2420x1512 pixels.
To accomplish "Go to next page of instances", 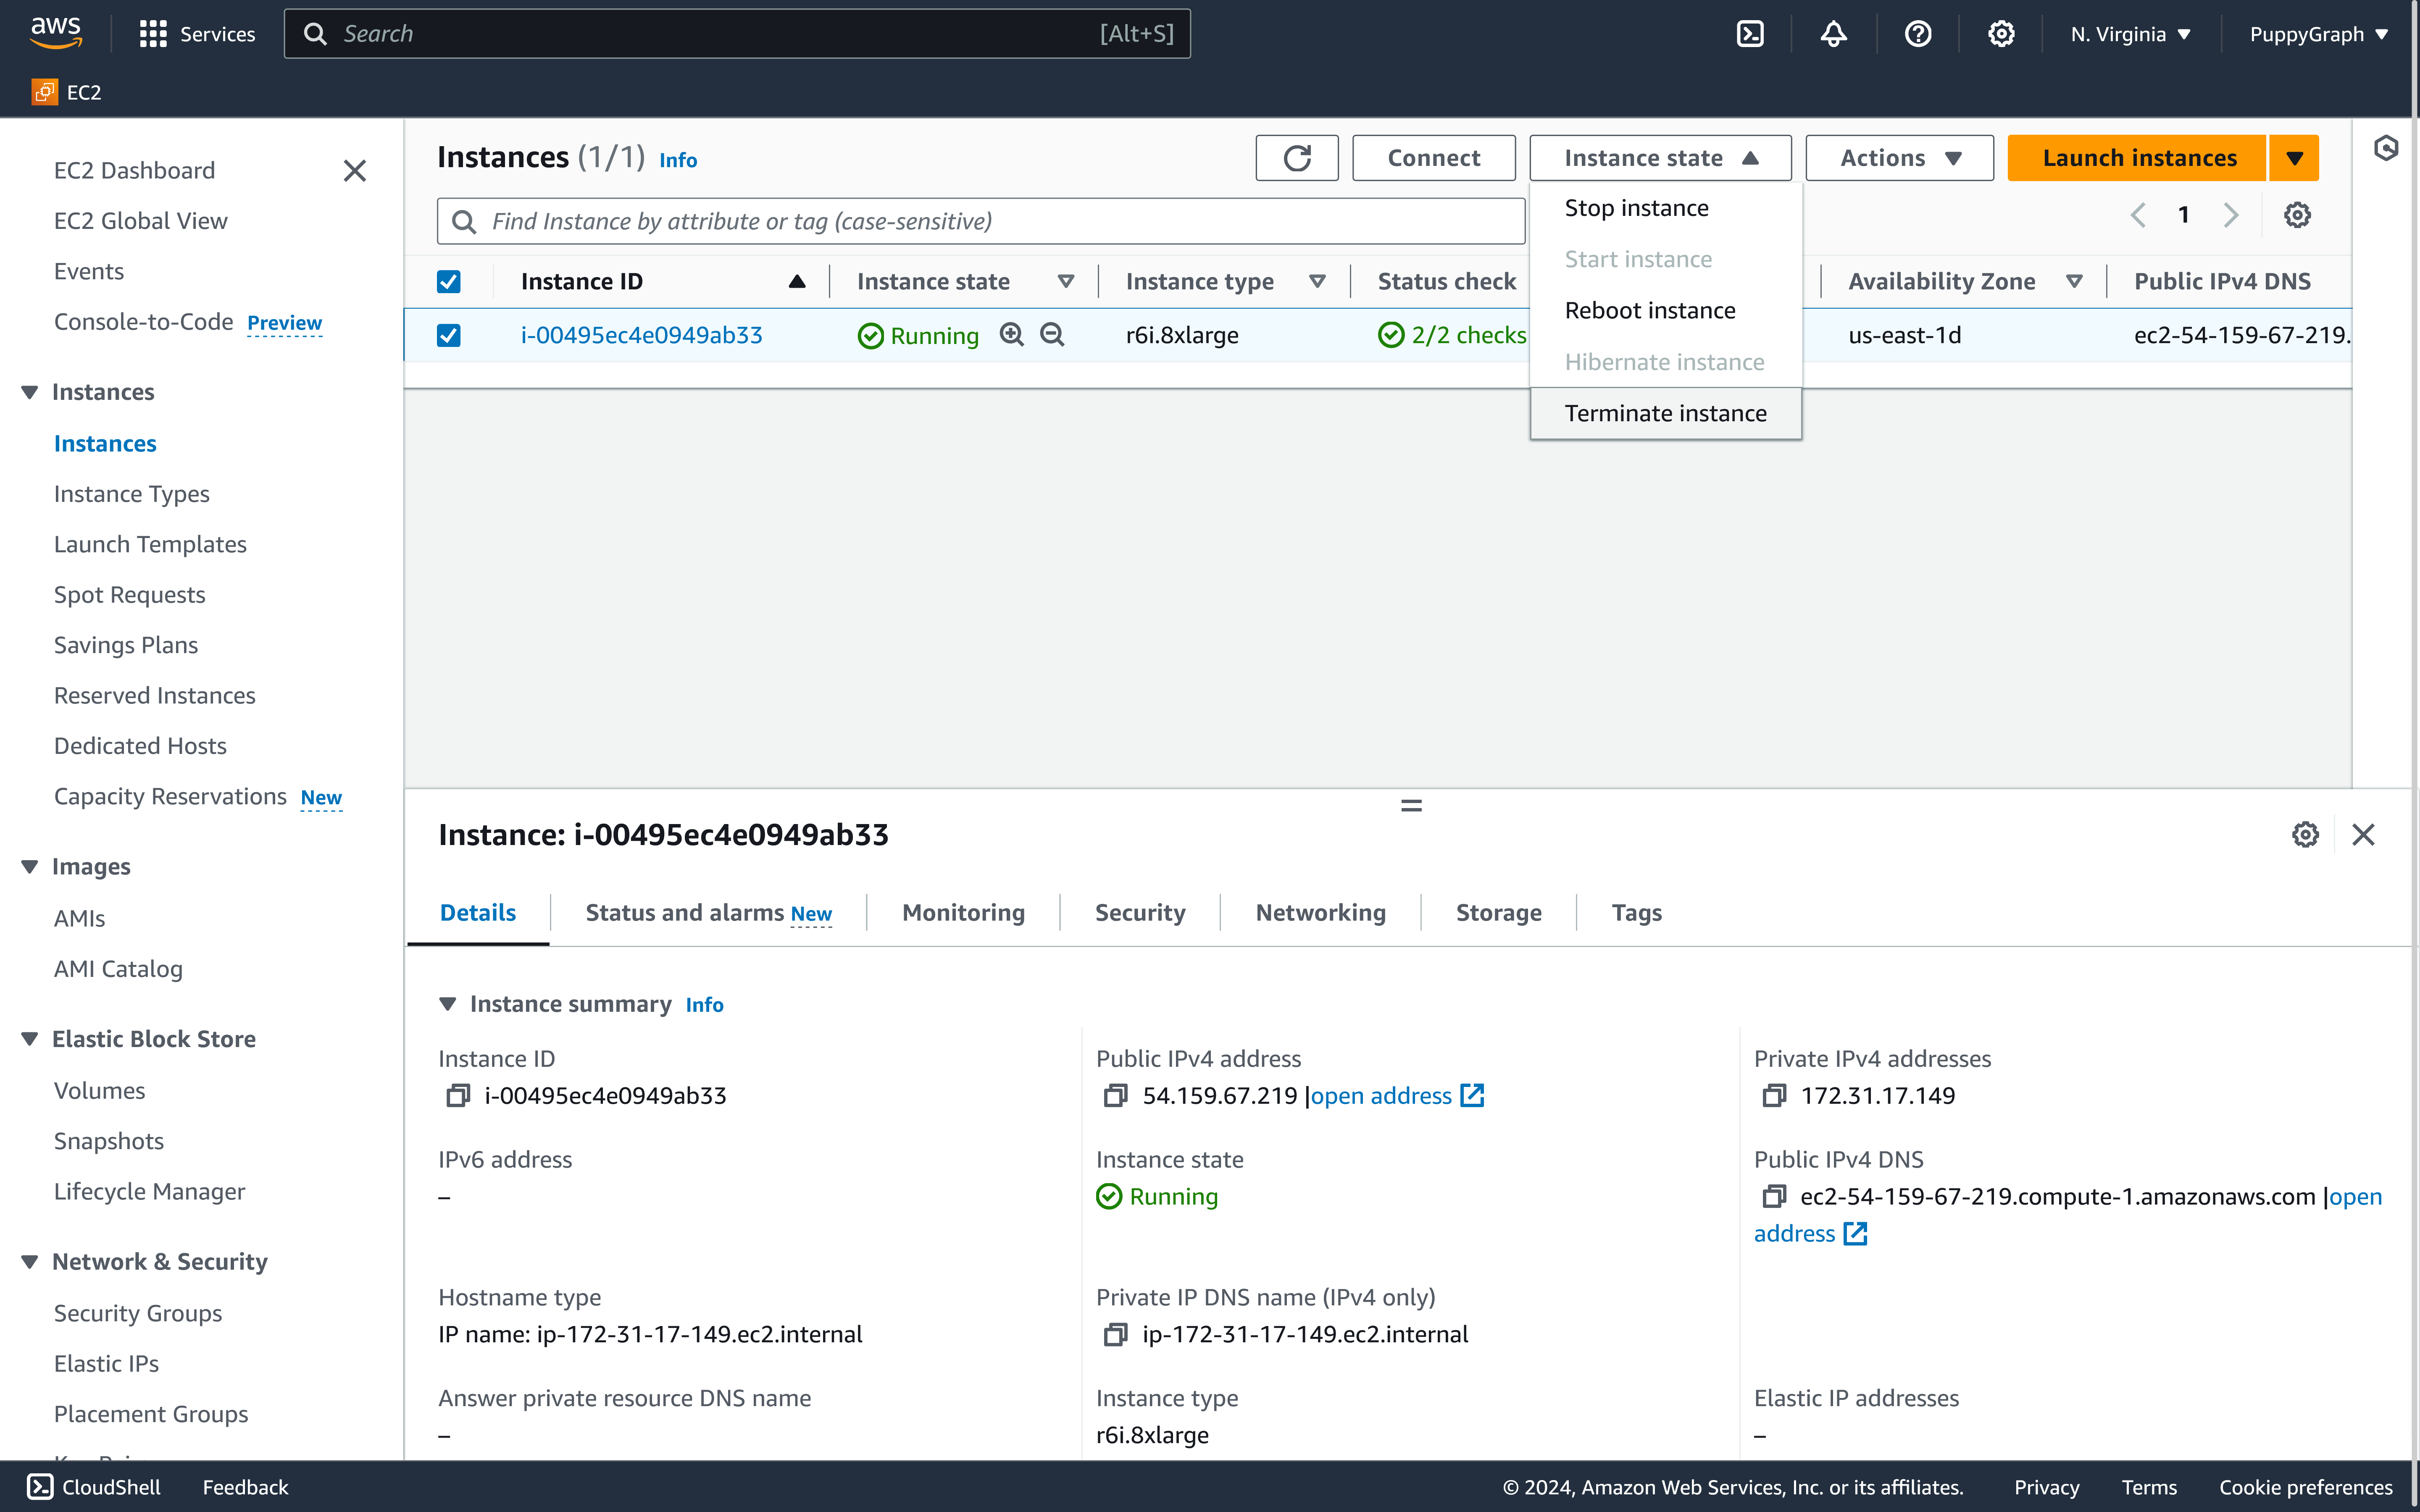I will coord(2230,215).
